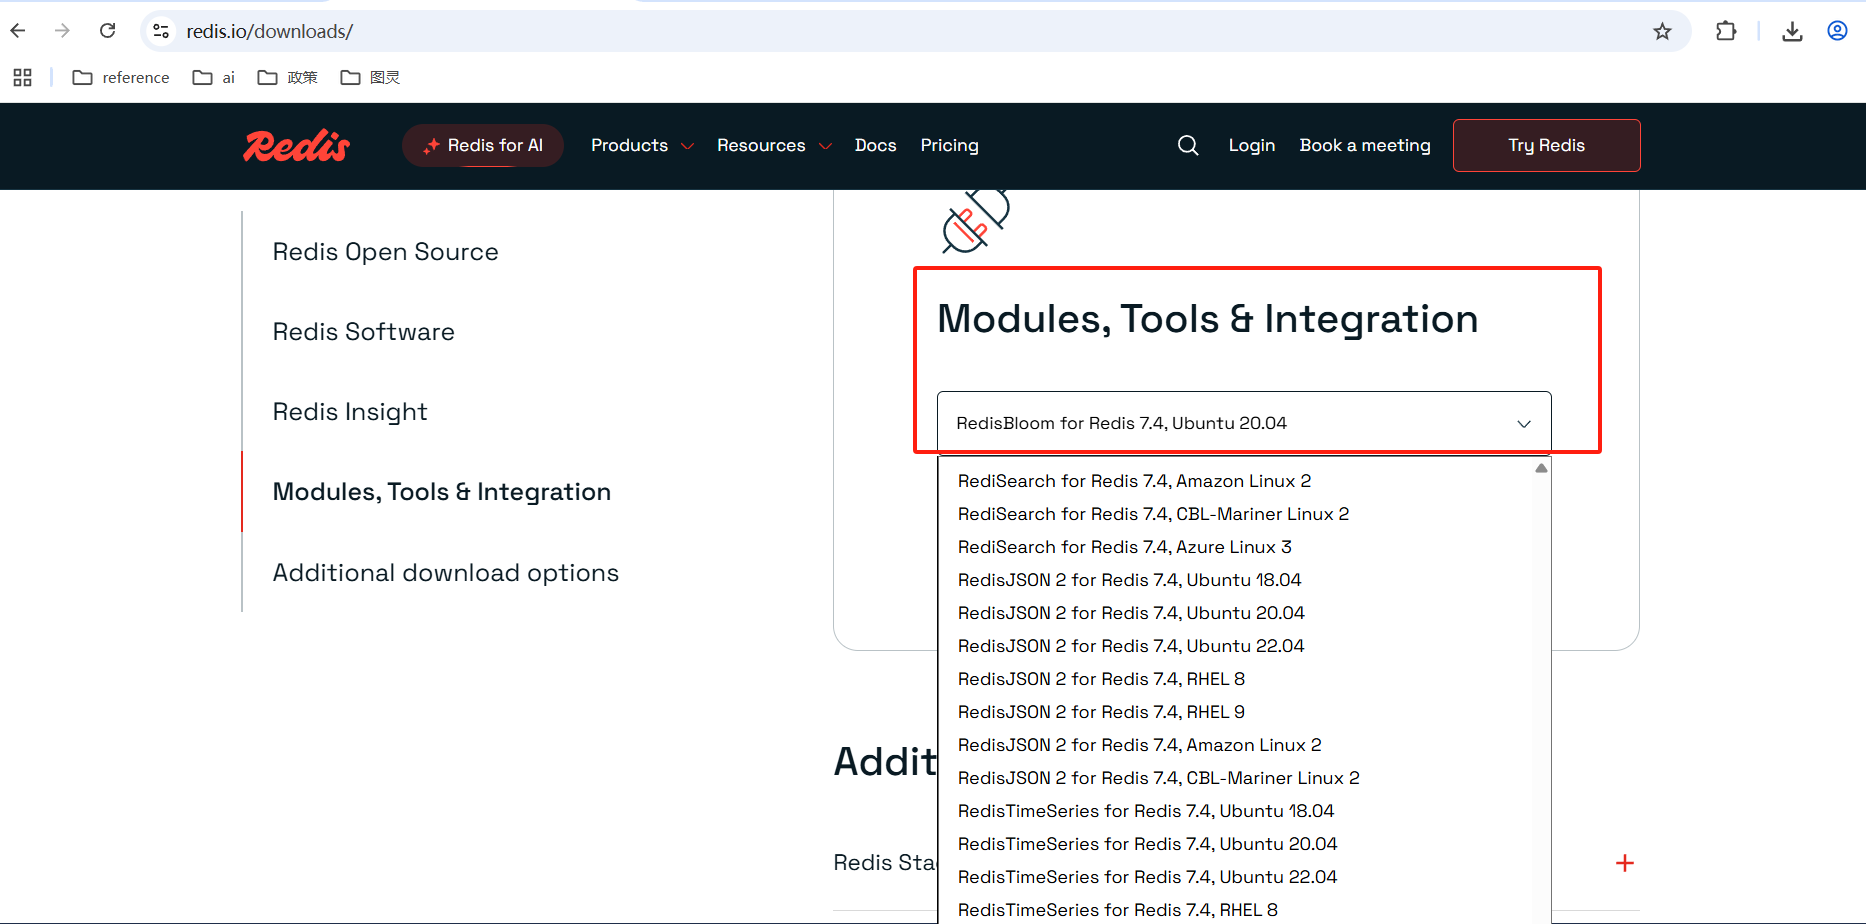Go forward in browser history

[62, 31]
